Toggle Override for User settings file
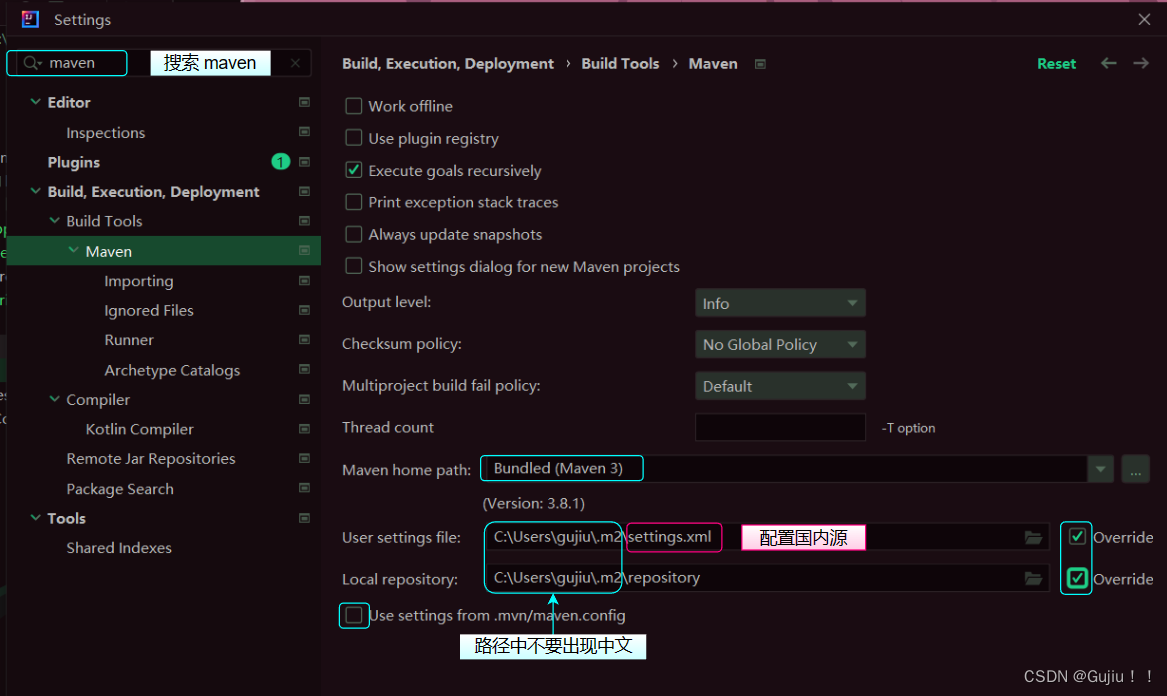 [1077, 536]
